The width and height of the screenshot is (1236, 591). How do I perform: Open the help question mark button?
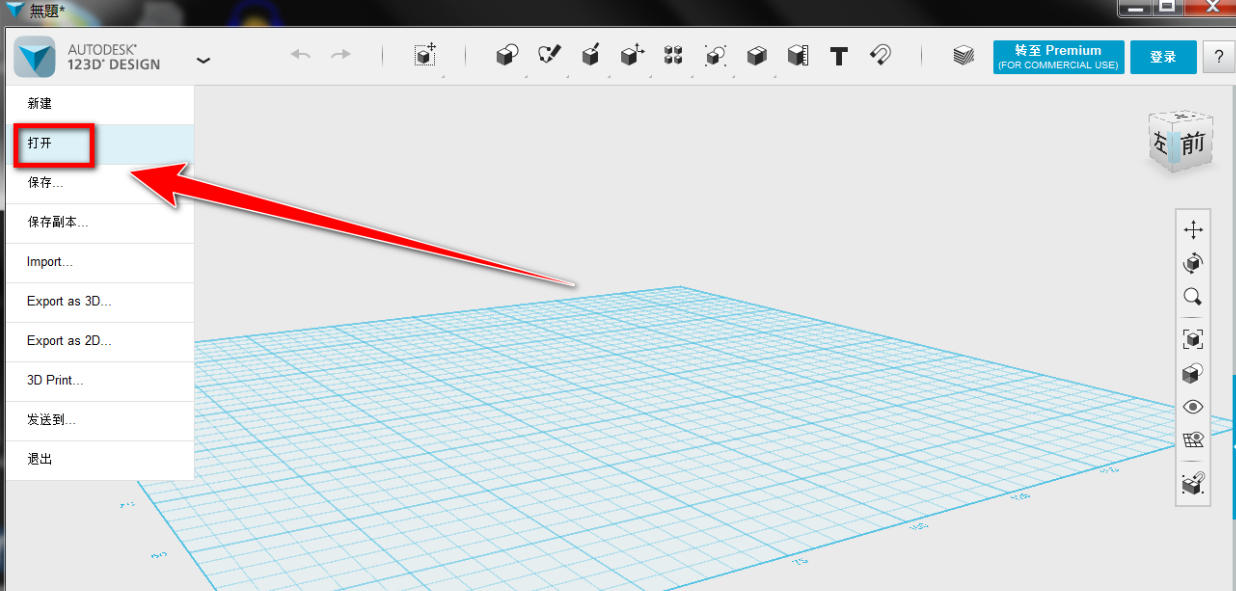1219,57
